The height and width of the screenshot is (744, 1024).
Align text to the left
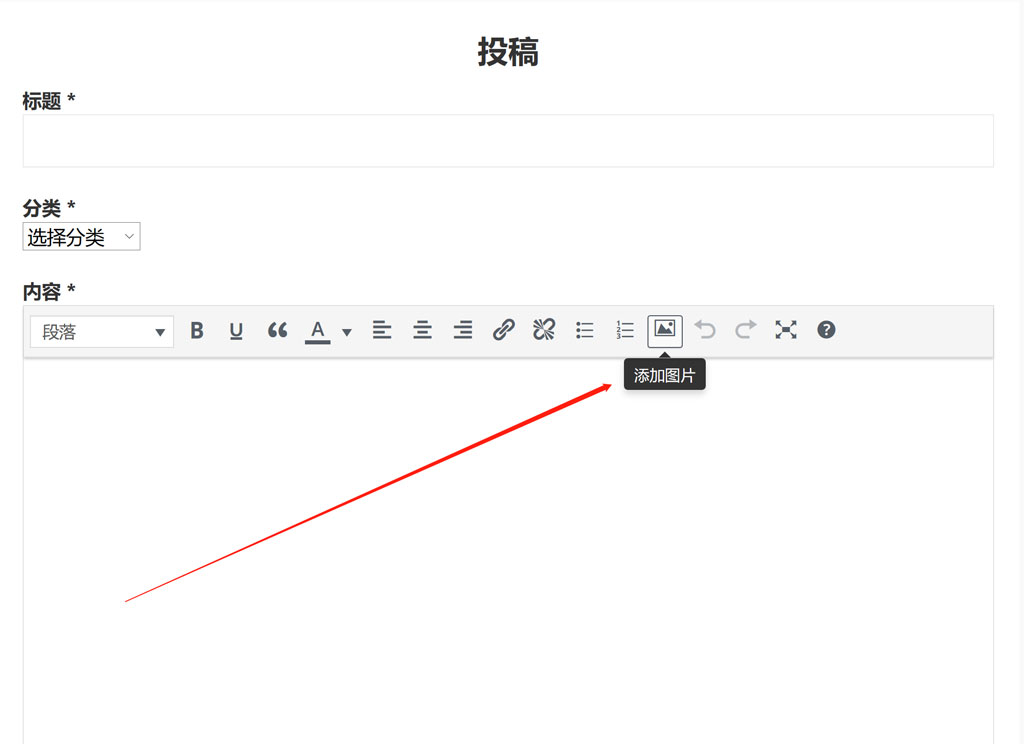click(382, 331)
